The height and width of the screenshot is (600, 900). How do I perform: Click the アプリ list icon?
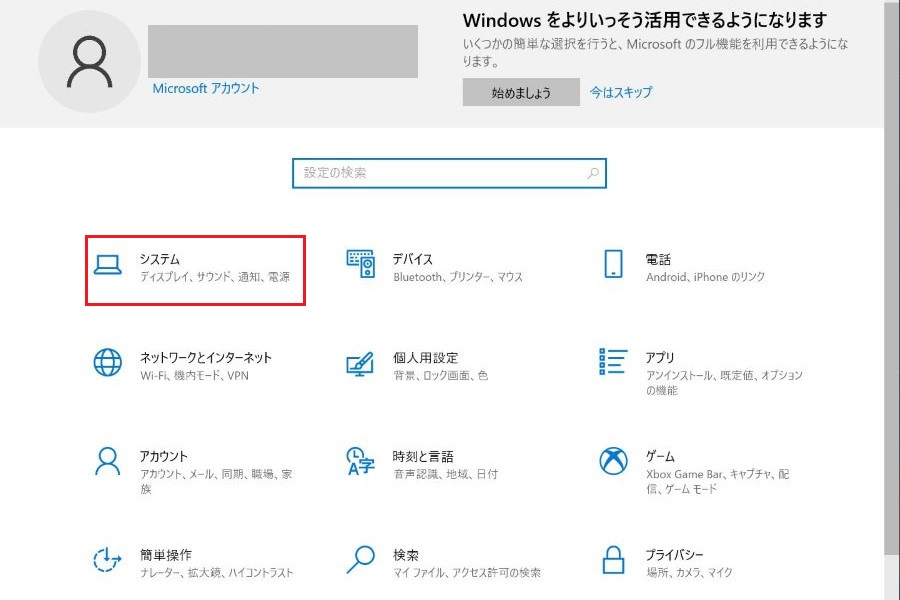pos(613,362)
